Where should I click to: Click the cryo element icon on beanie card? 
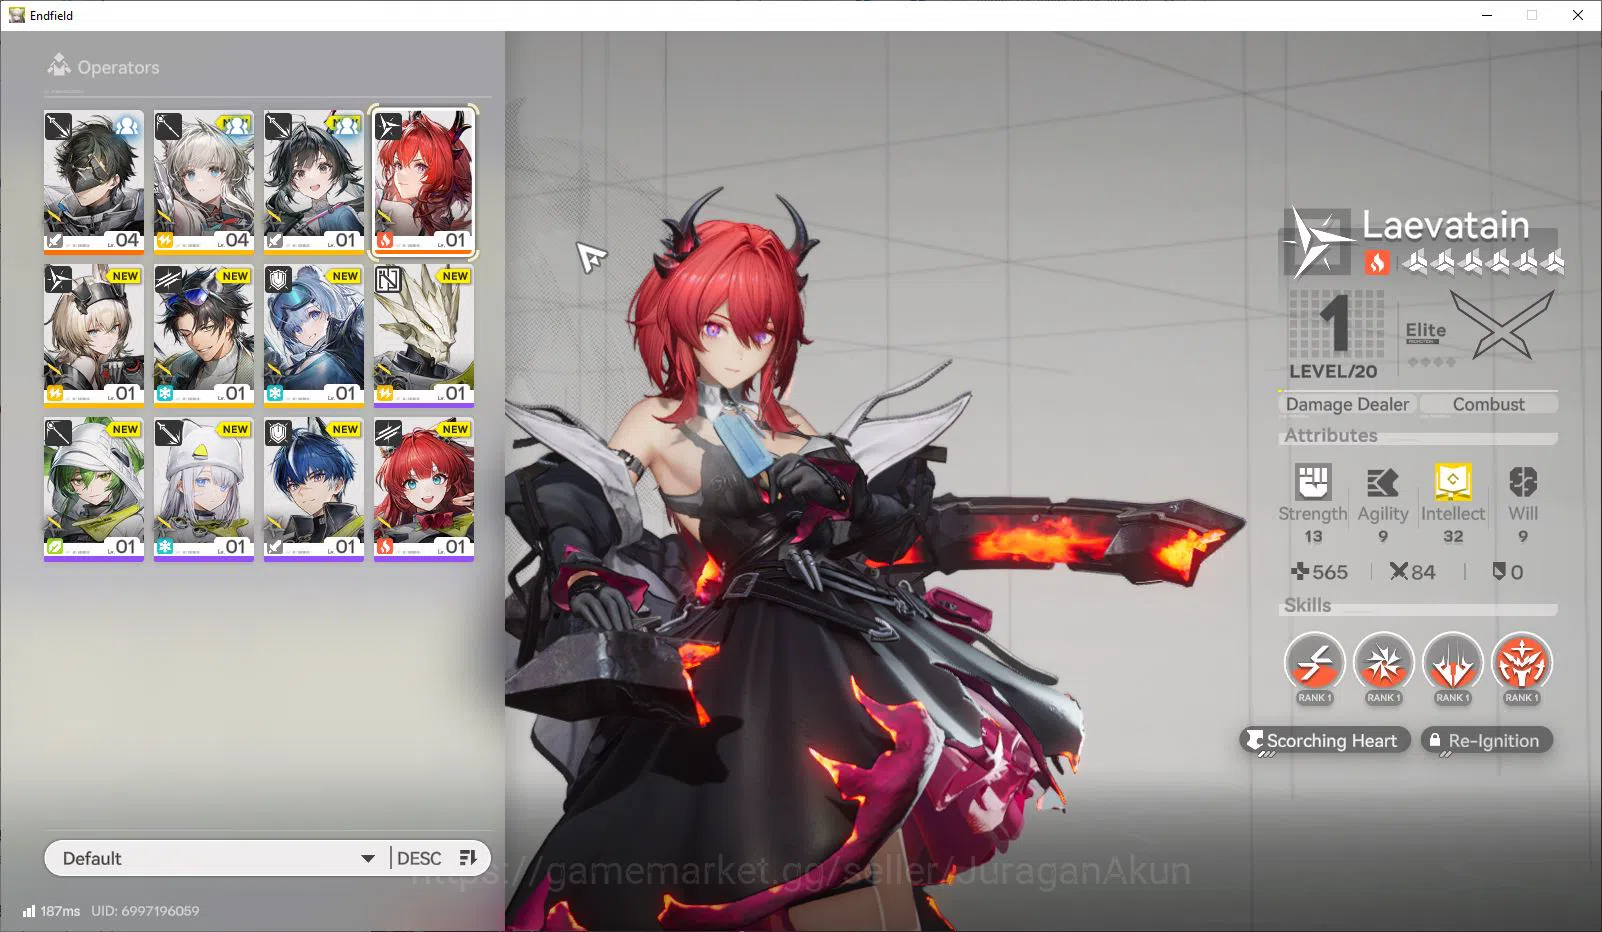[164, 547]
